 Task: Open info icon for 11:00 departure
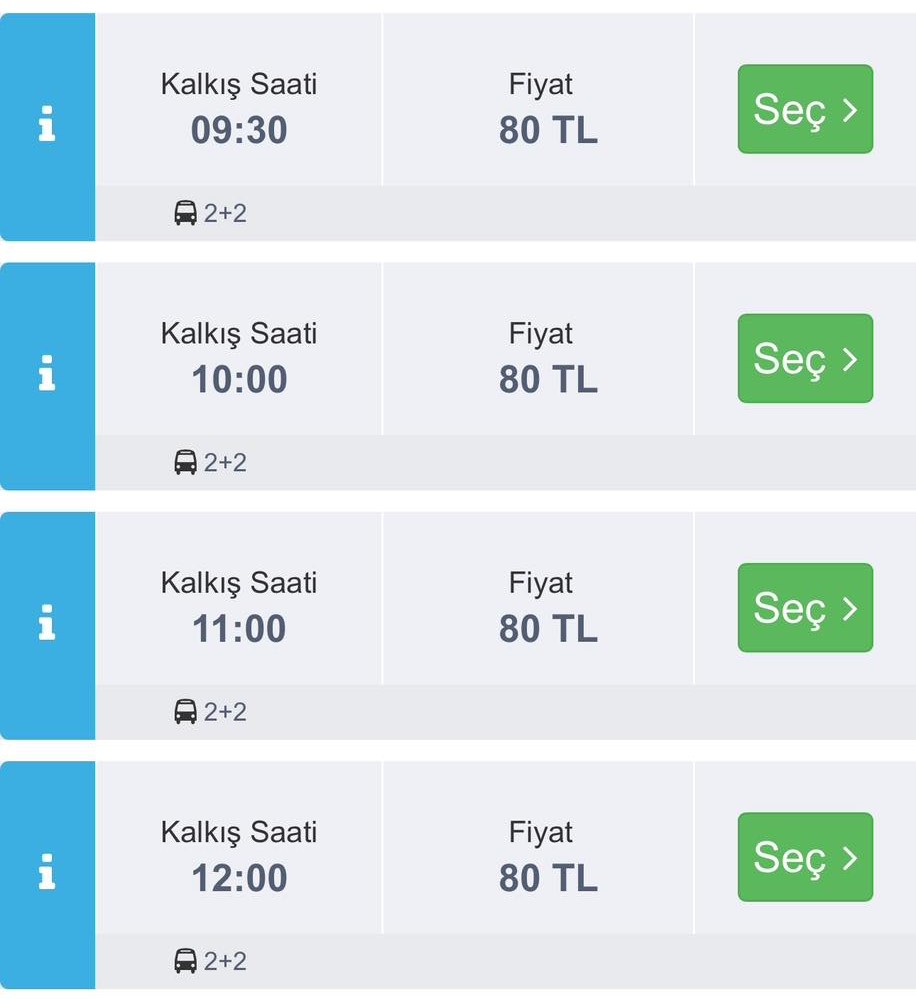click(47, 625)
